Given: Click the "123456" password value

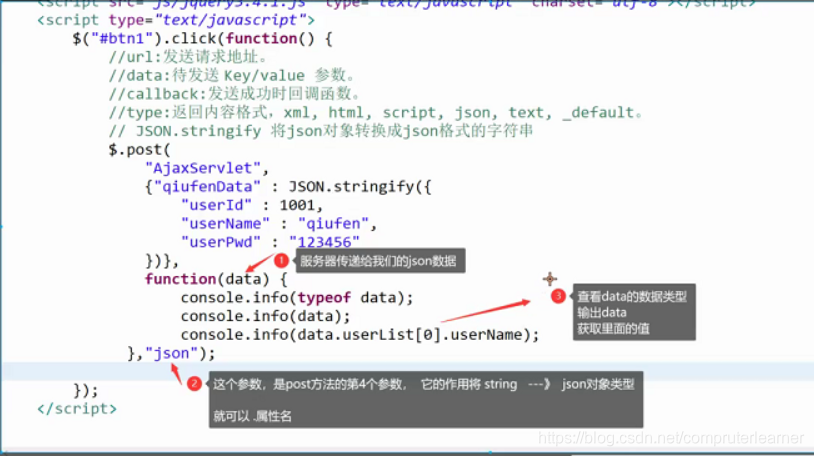Looking at the screenshot, I should (x=324, y=242).
